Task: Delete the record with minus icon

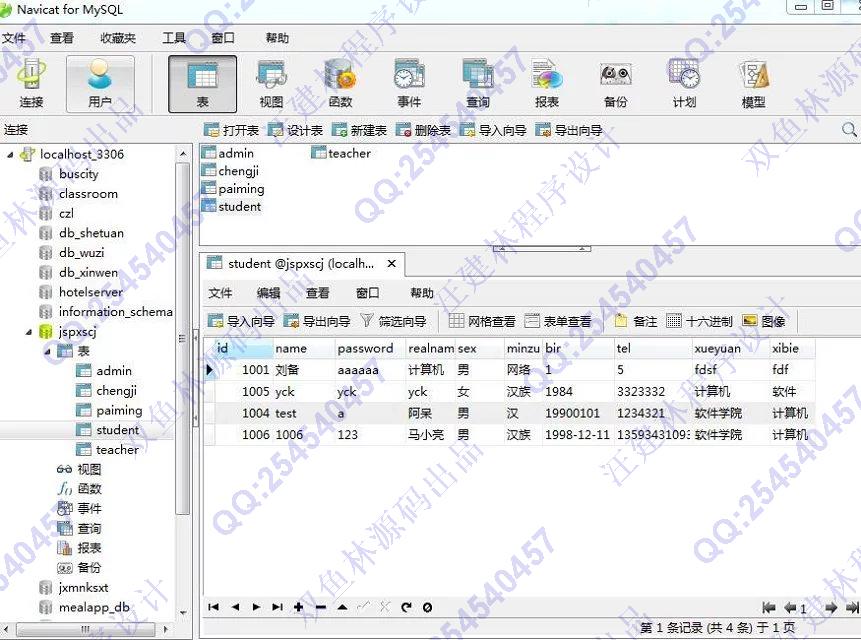Action: pyautogui.click(x=321, y=607)
